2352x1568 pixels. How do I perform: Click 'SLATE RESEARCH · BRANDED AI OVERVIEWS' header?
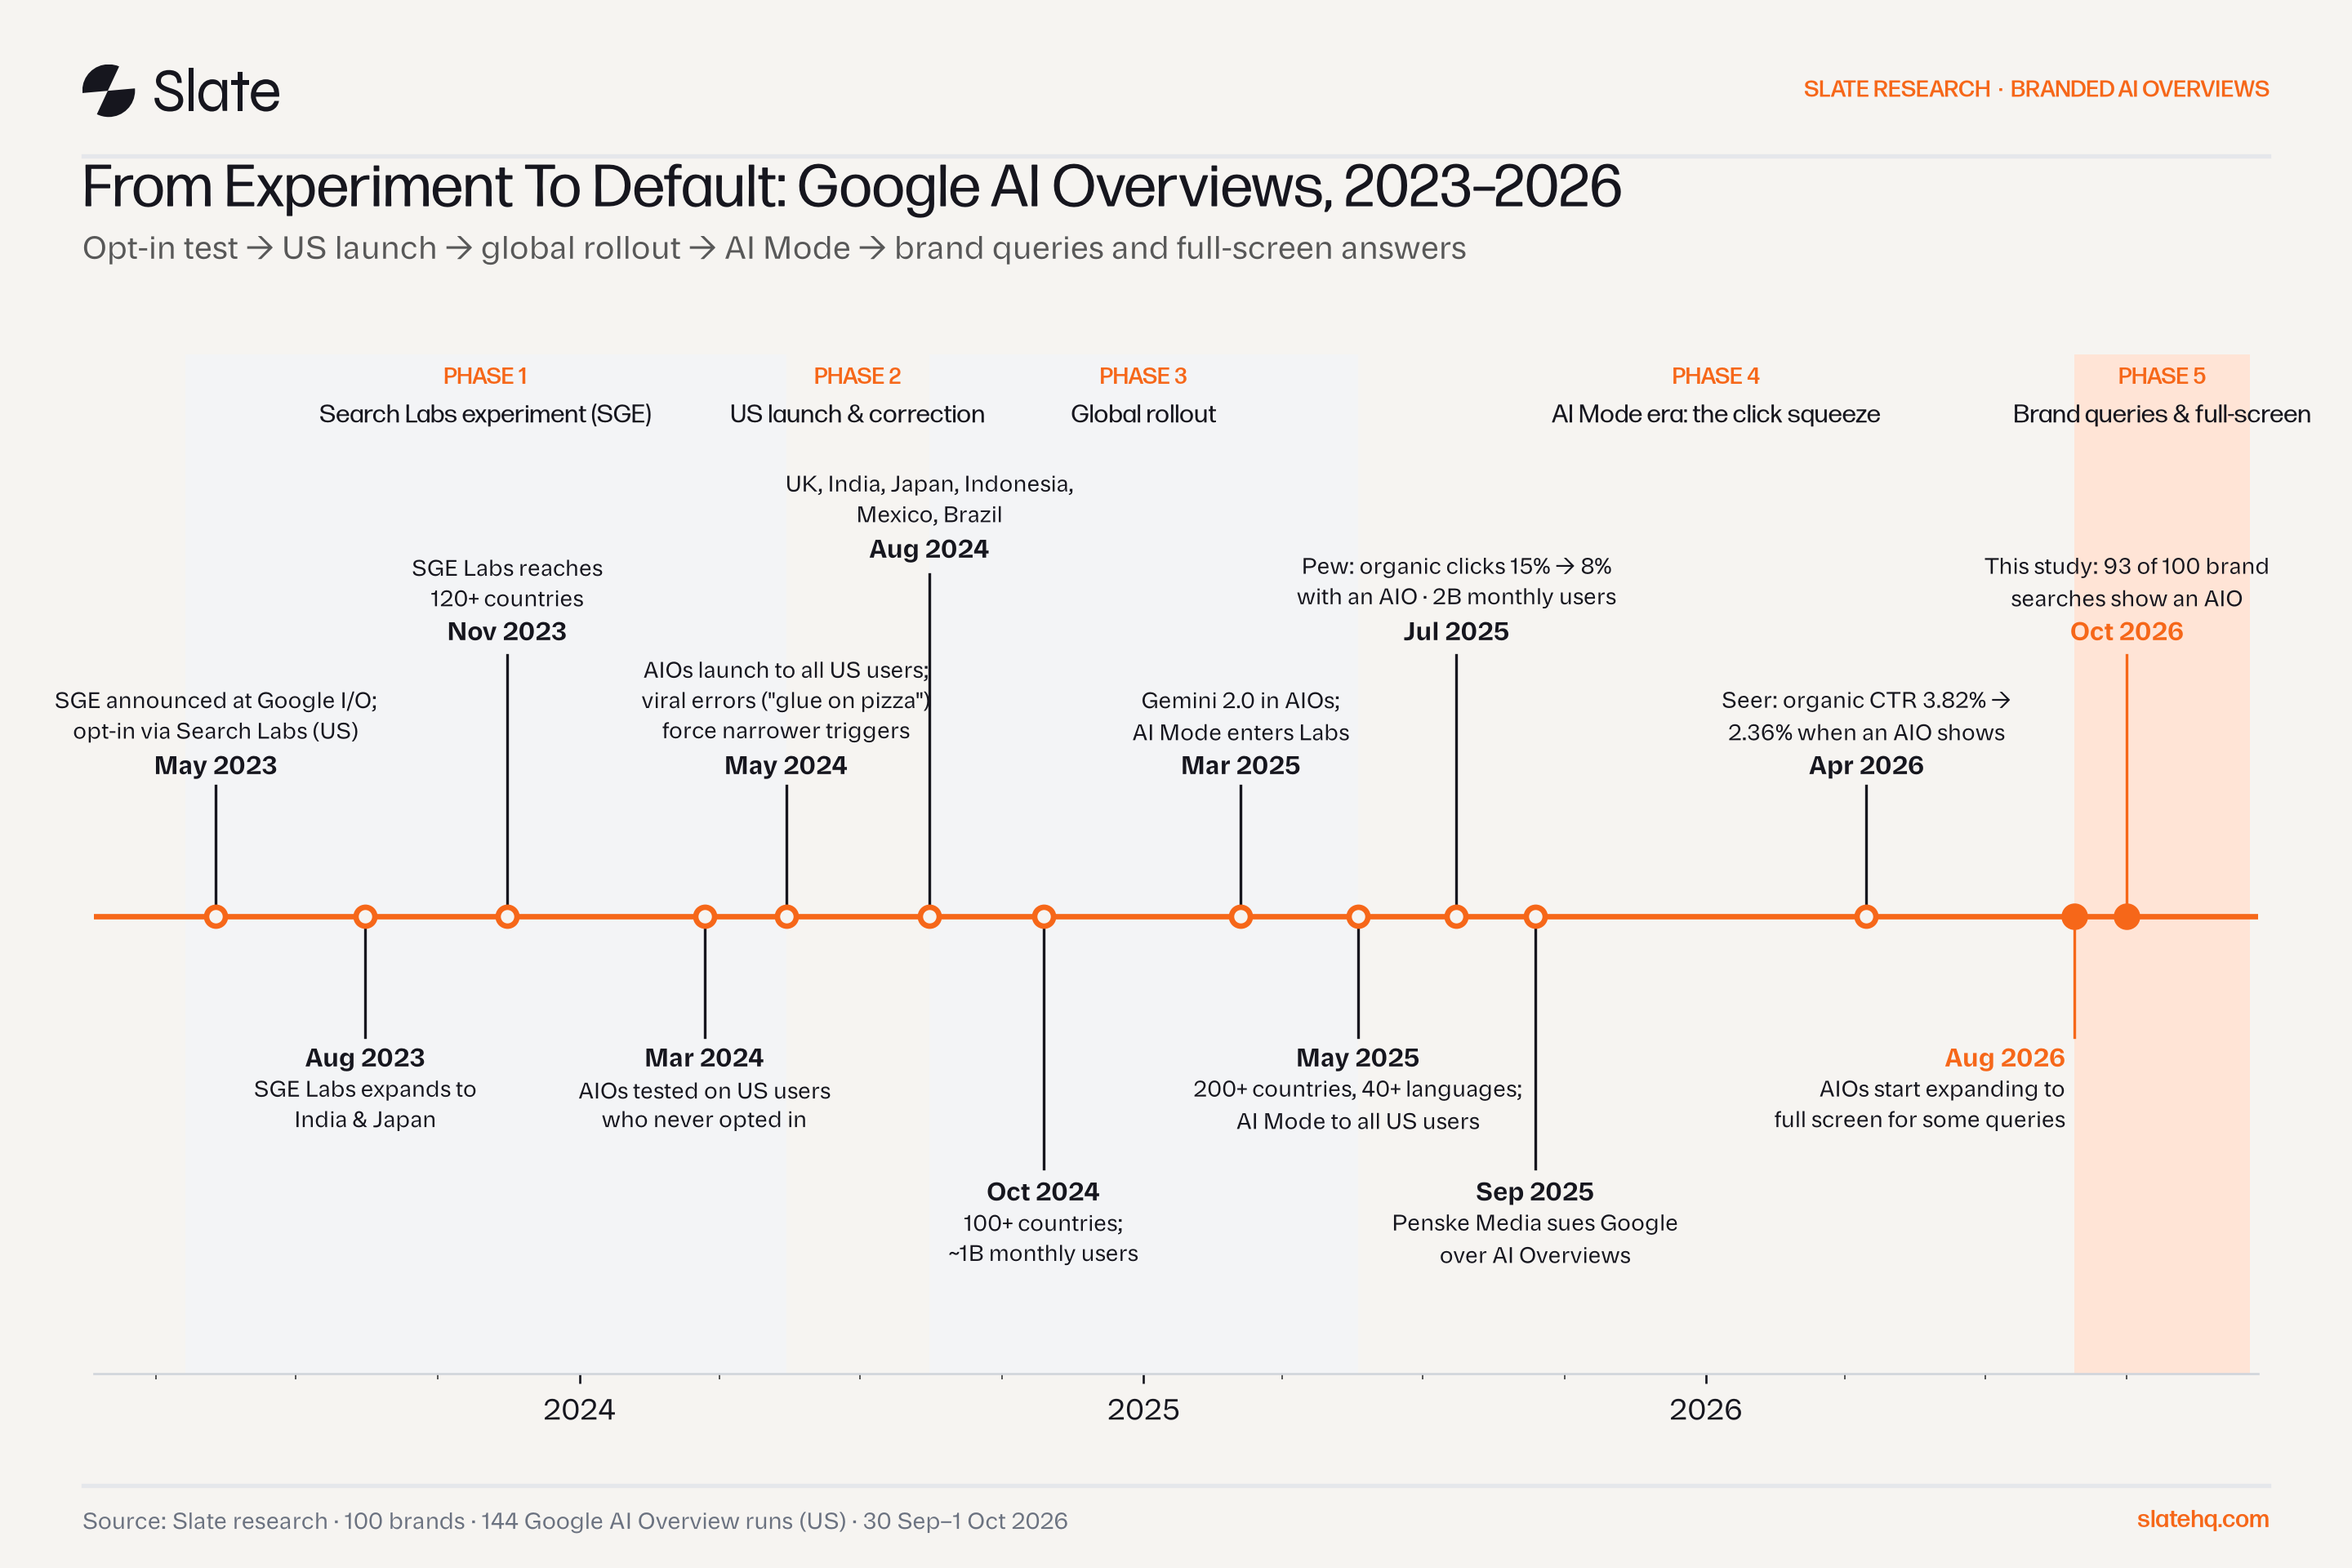[x=2036, y=89]
